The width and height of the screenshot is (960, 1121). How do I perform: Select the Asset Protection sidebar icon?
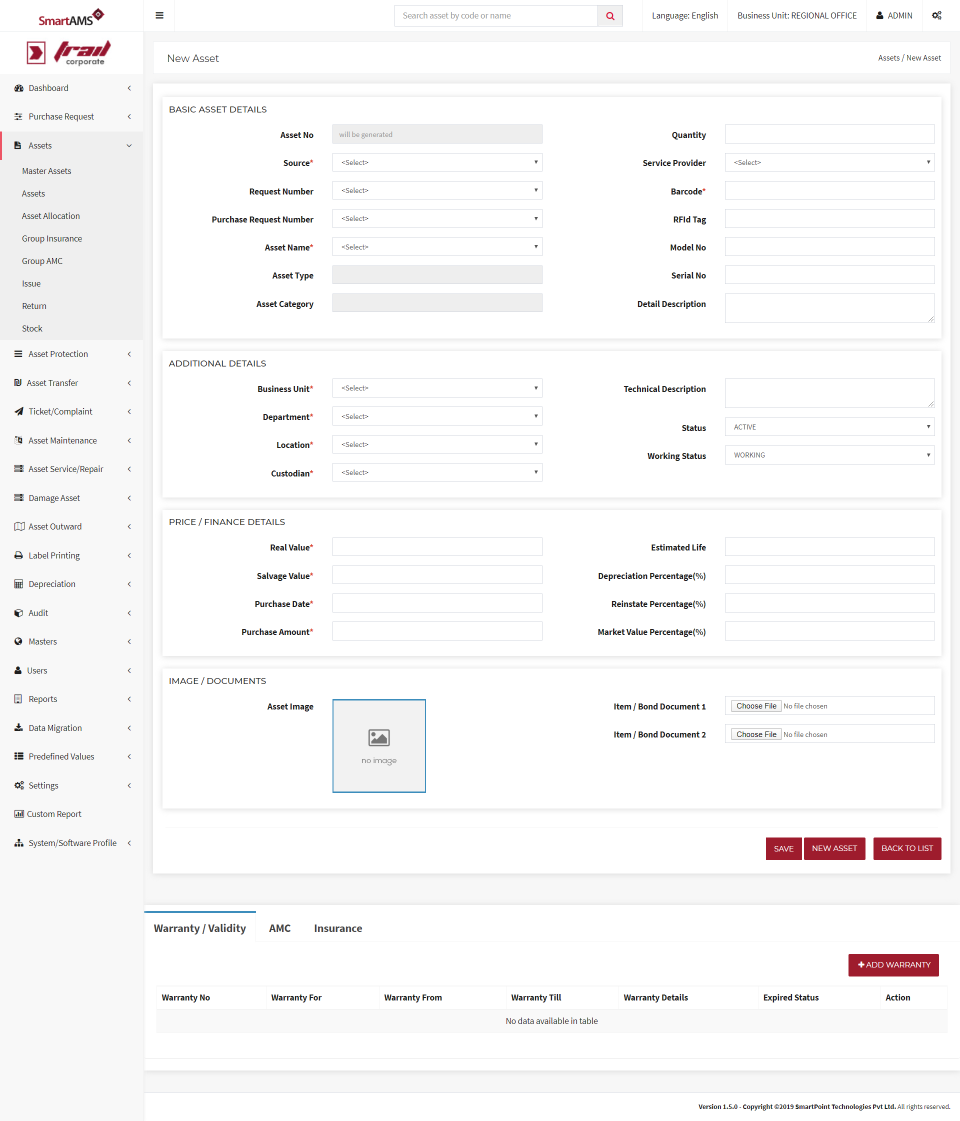[x=17, y=353]
